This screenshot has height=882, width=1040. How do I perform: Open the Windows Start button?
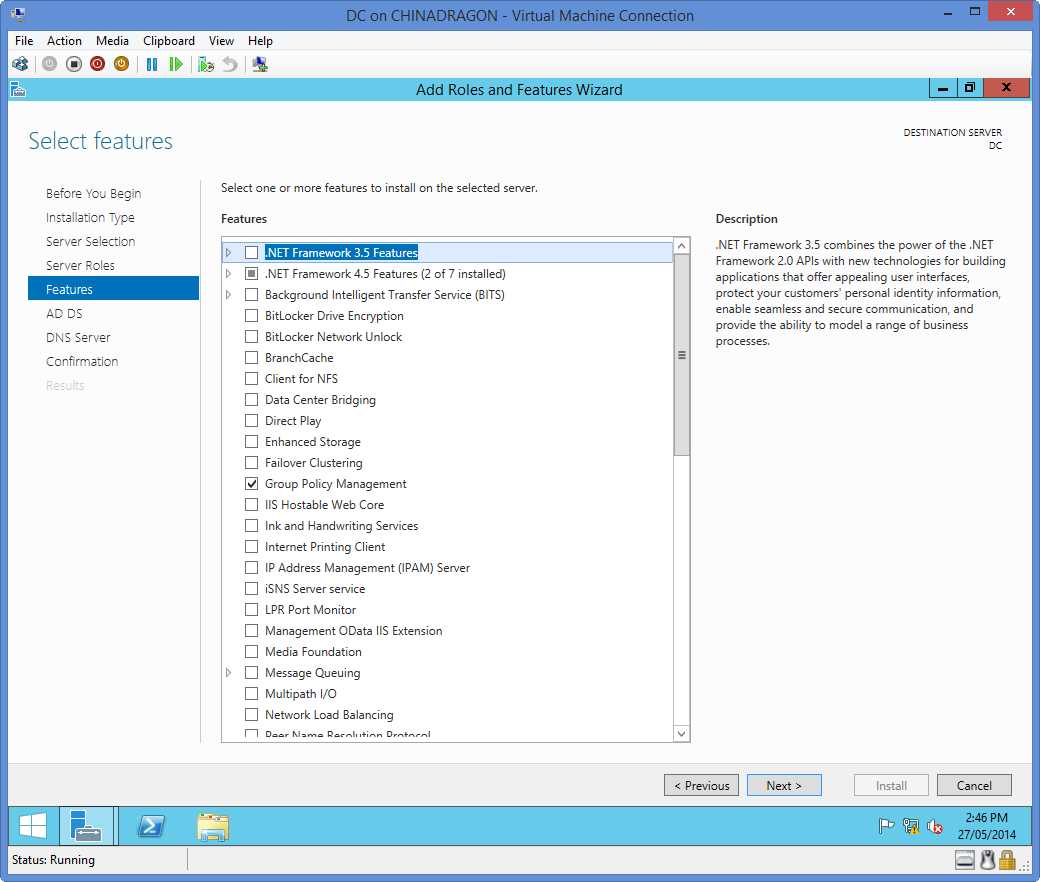click(x=32, y=826)
